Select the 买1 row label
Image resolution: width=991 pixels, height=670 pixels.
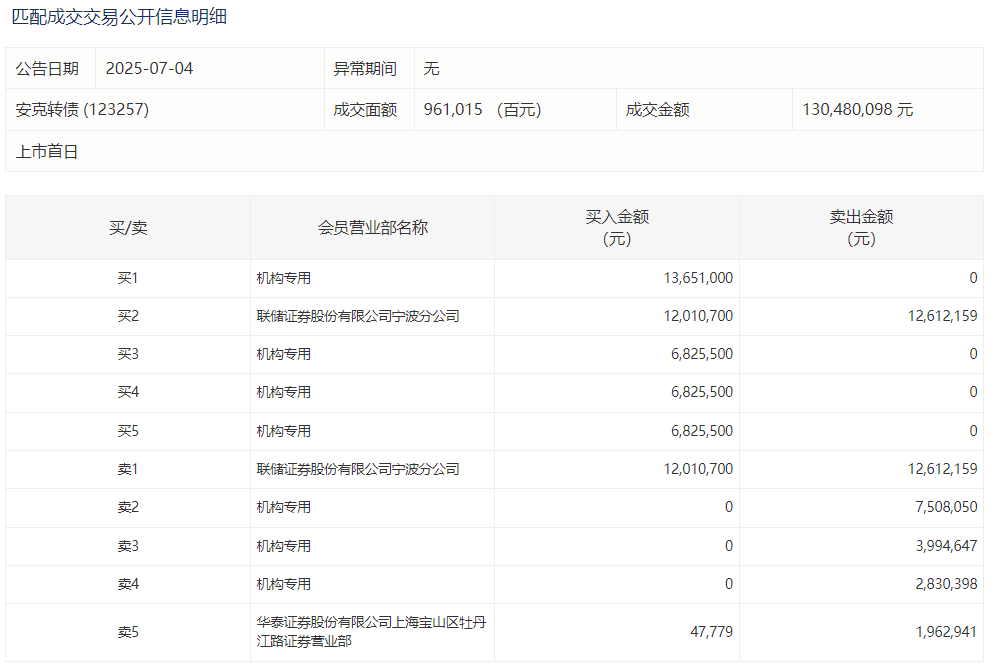point(128,278)
